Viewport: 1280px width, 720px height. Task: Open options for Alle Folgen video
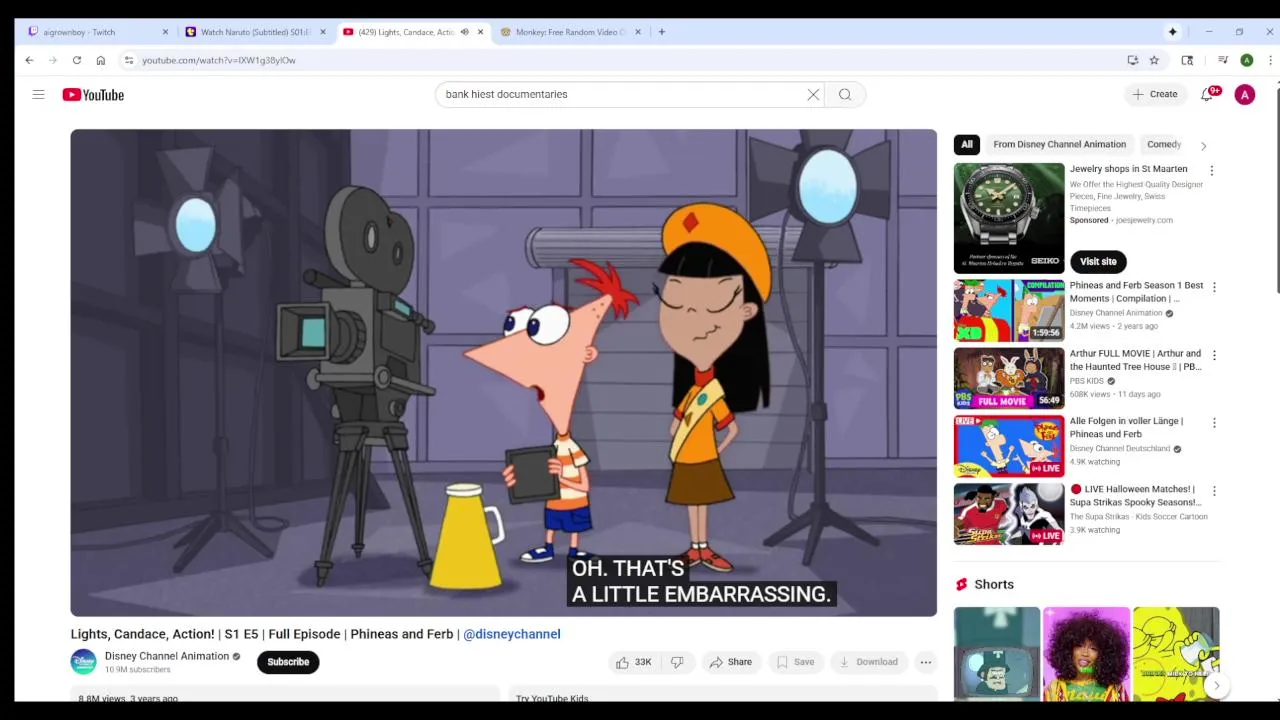coord(1214,423)
